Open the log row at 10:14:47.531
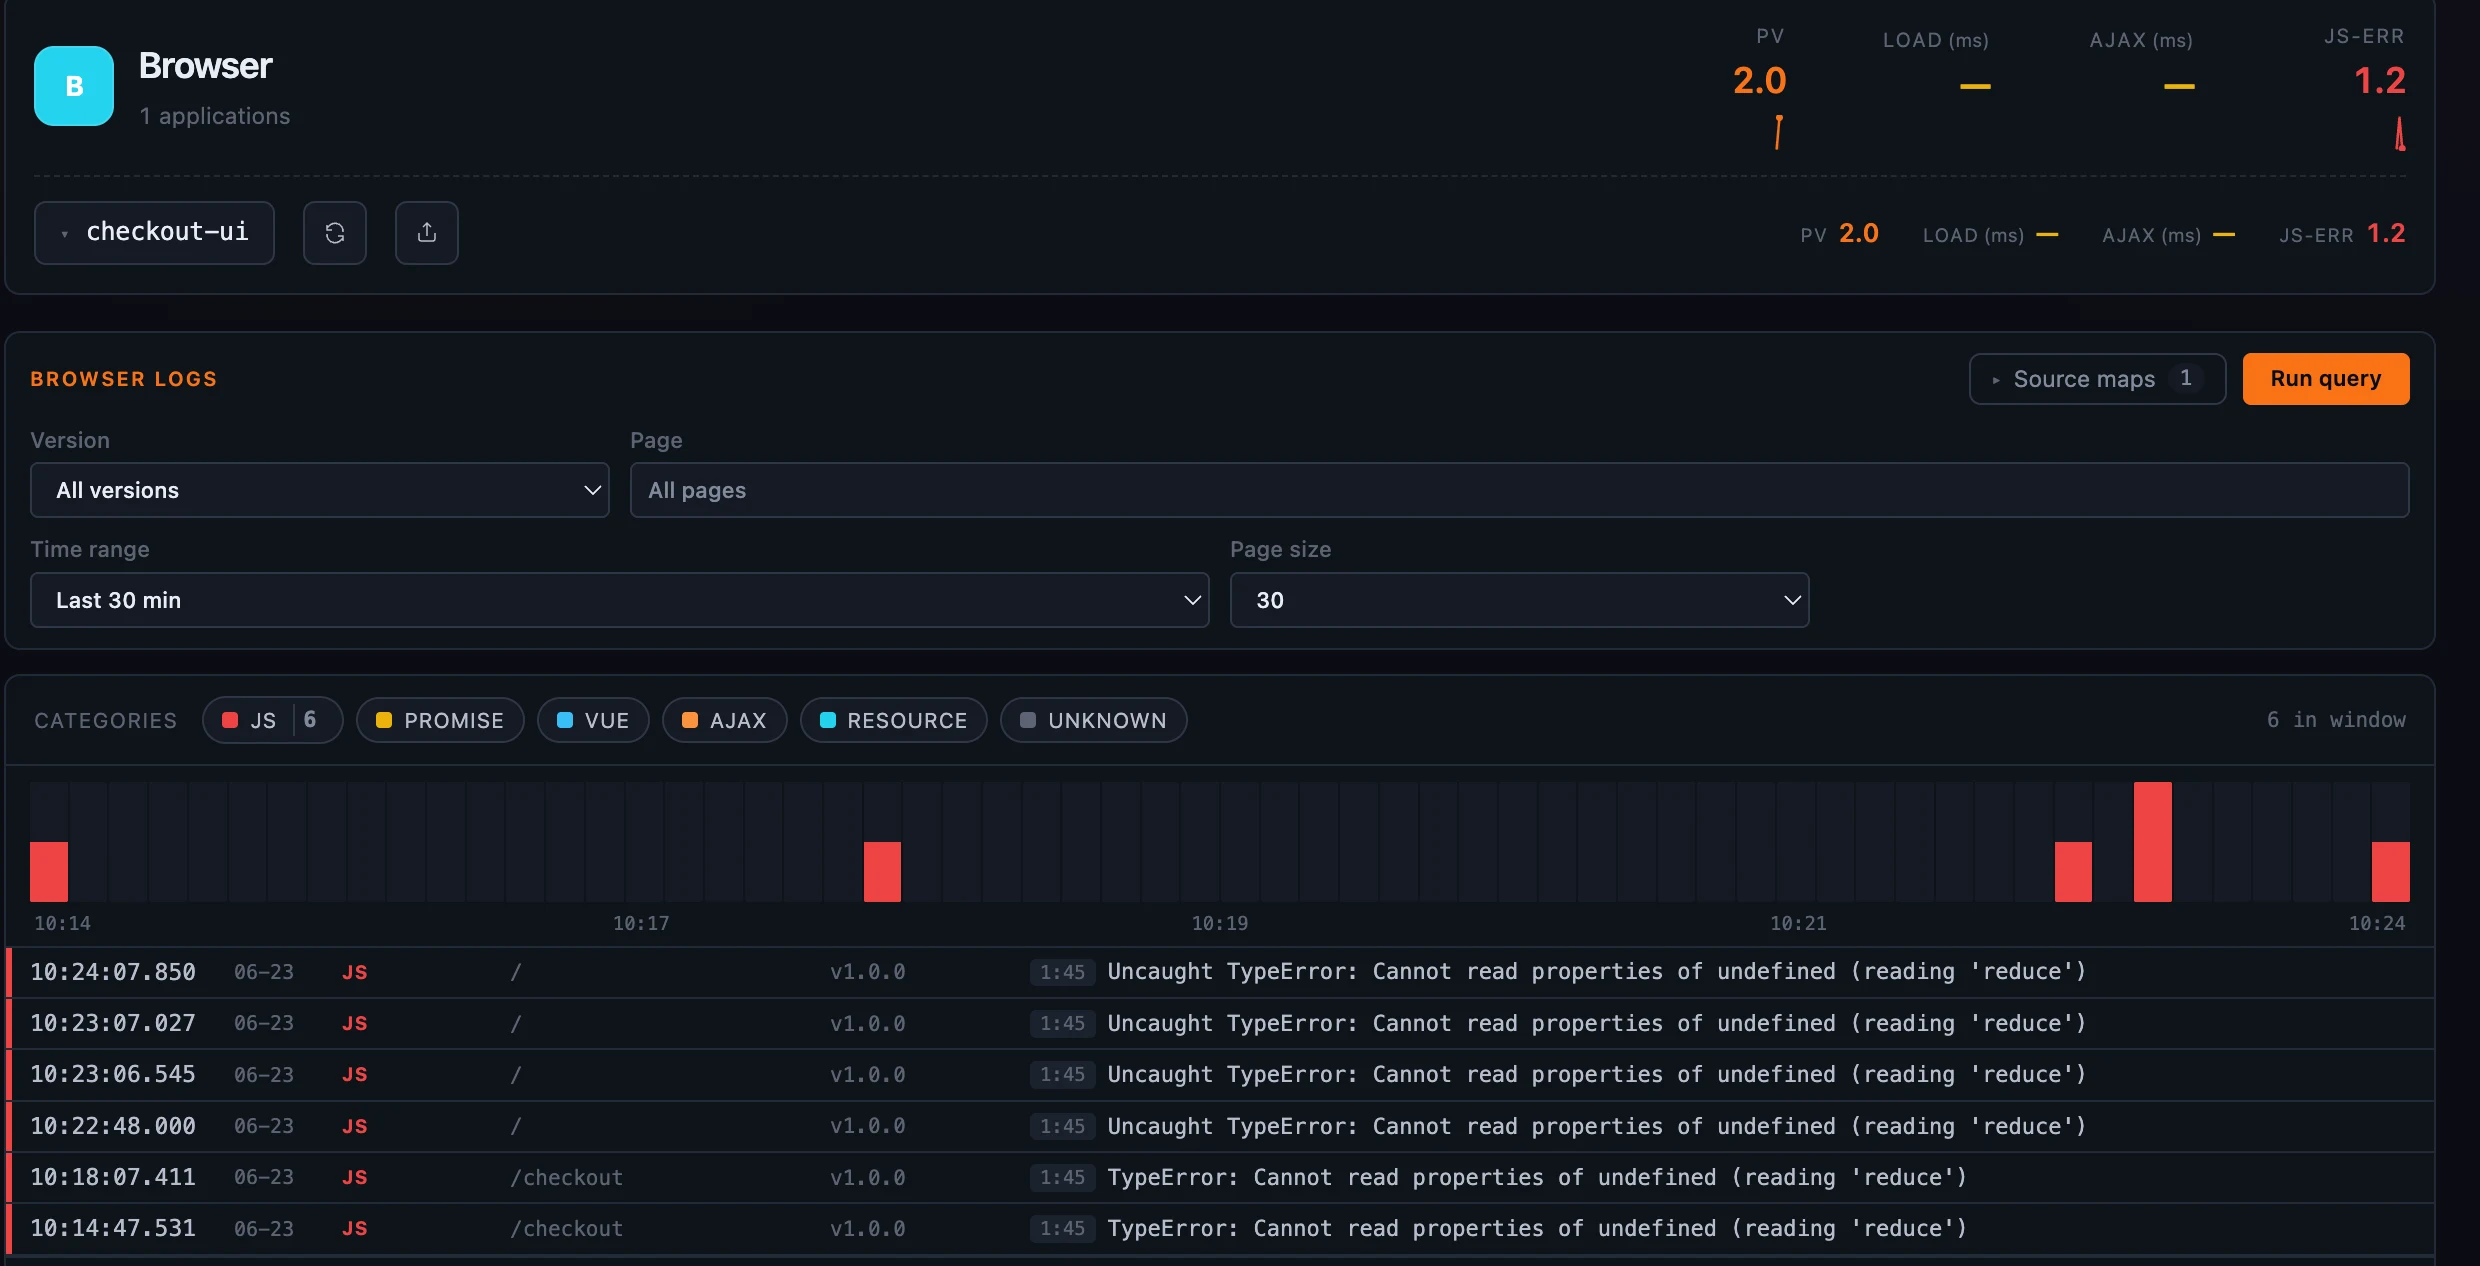 (1220, 1229)
